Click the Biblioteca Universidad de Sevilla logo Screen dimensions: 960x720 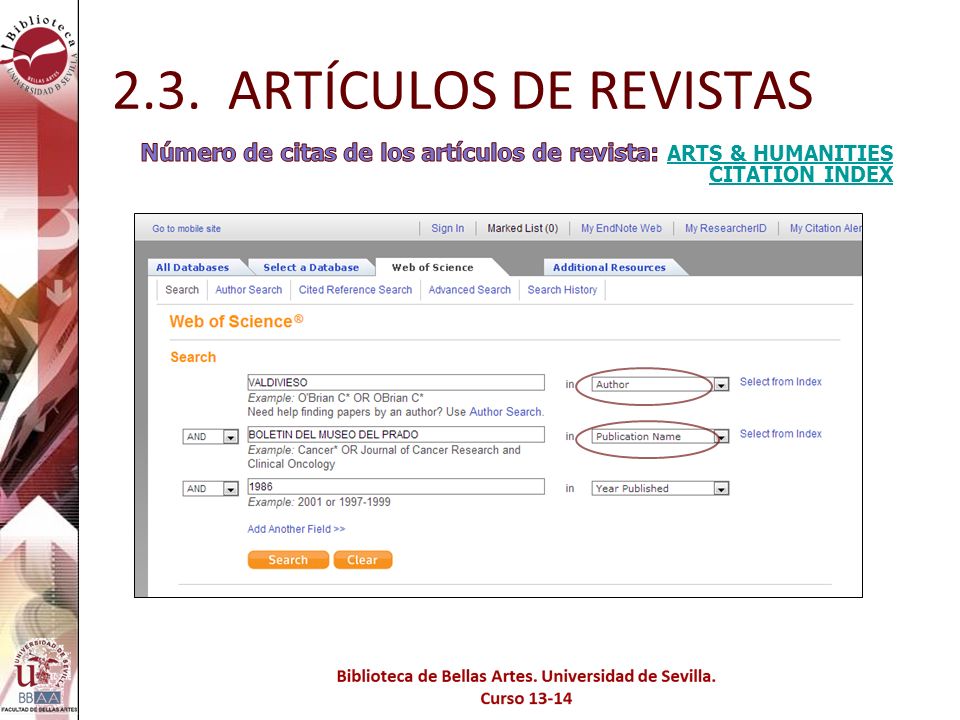[x=40, y=55]
